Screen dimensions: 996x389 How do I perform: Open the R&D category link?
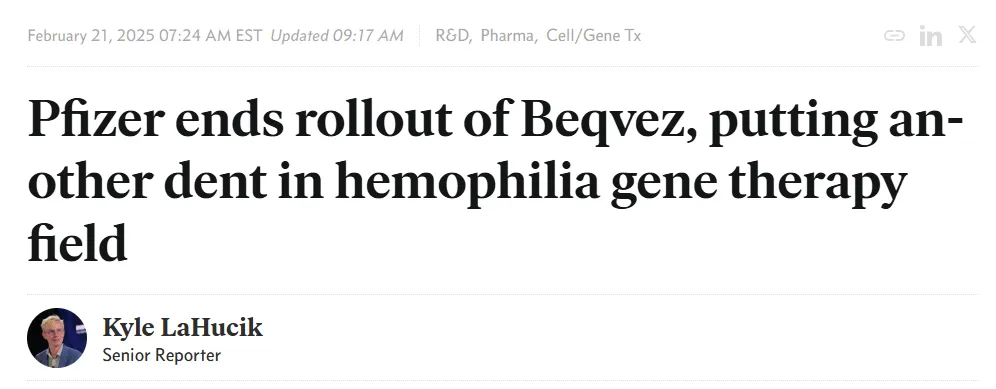tap(454, 36)
